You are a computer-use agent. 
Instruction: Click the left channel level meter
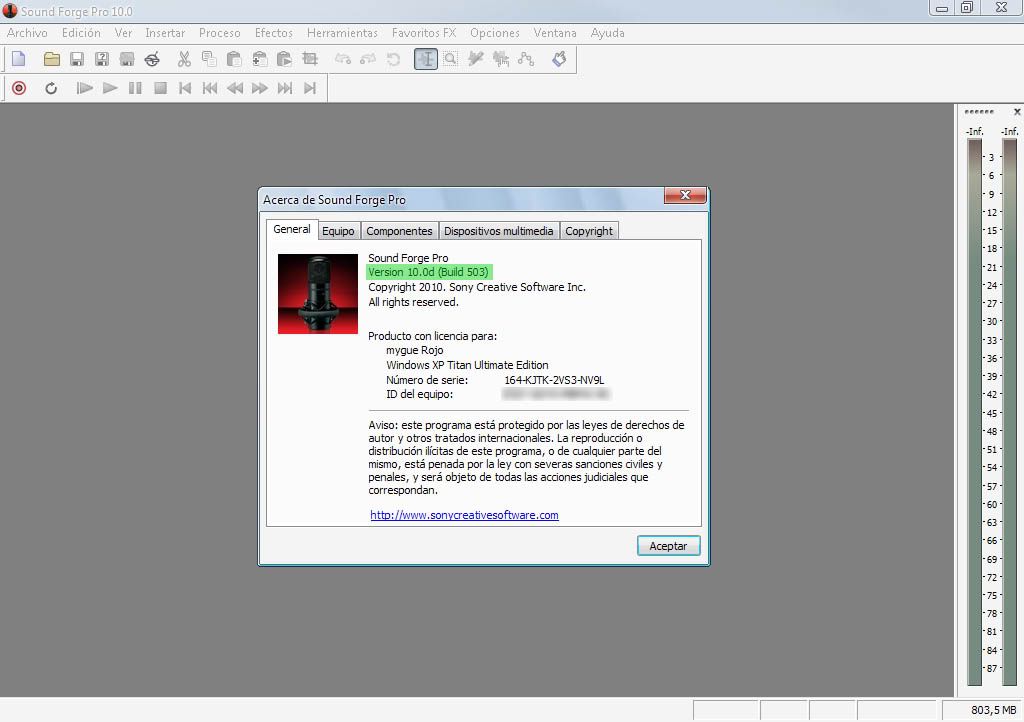click(x=974, y=412)
